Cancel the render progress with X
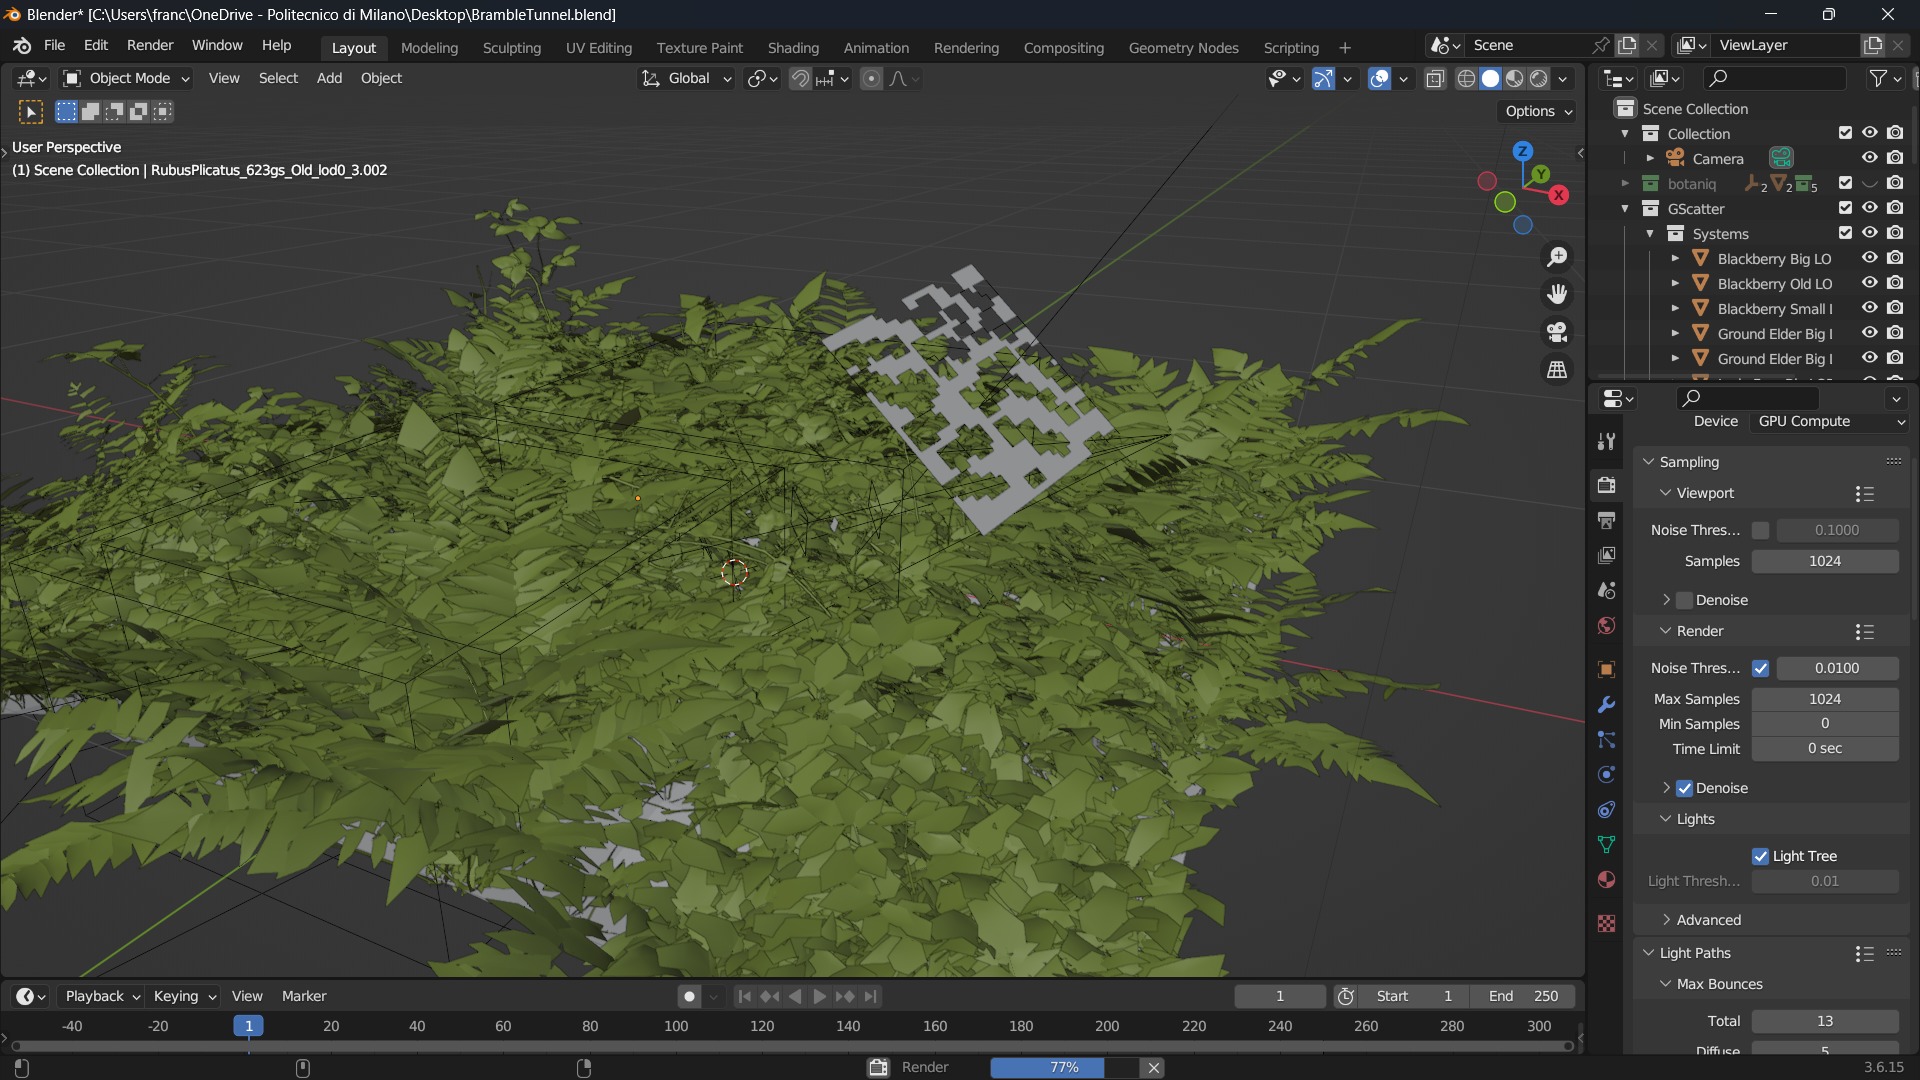The height and width of the screenshot is (1080, 1920). click(x=1153, y=1067)
